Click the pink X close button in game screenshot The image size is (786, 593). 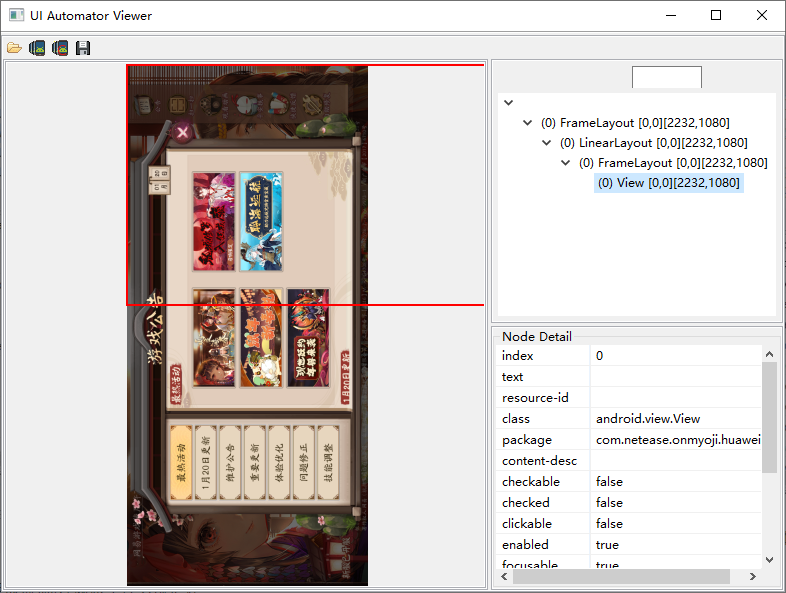pyautogui.click(x=182, y=132)
